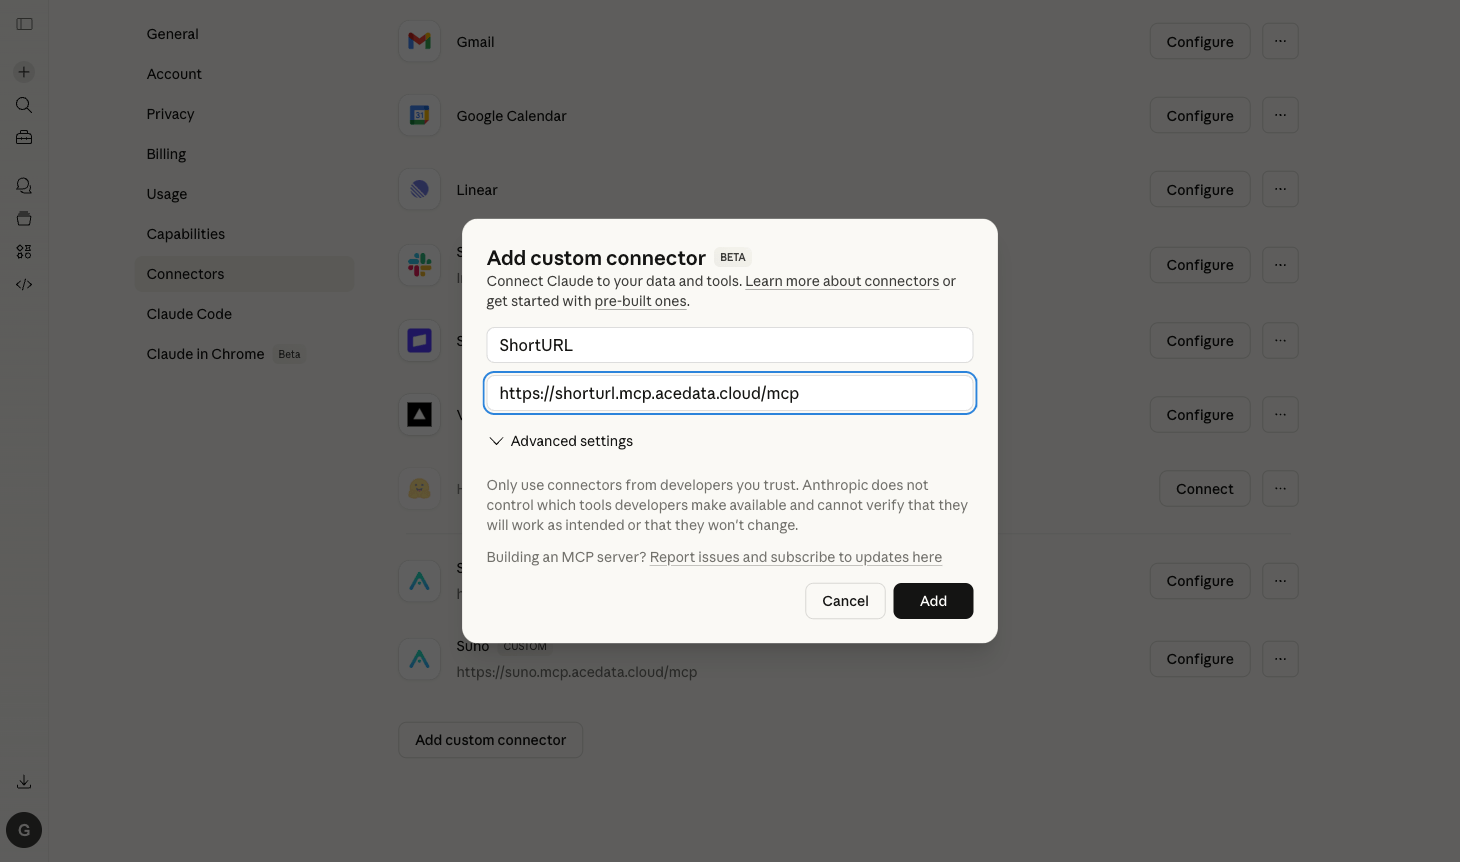The image size is (1460, 862).
Task: Click the Gmail connector icon
Action: 420,42
